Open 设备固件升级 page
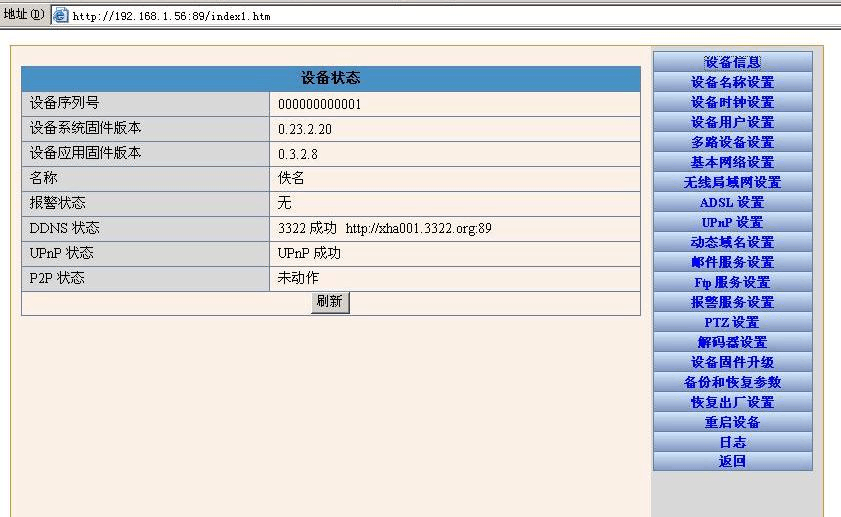Image resolution: width=841 pixels, height=517 pixels. (732, 362)
